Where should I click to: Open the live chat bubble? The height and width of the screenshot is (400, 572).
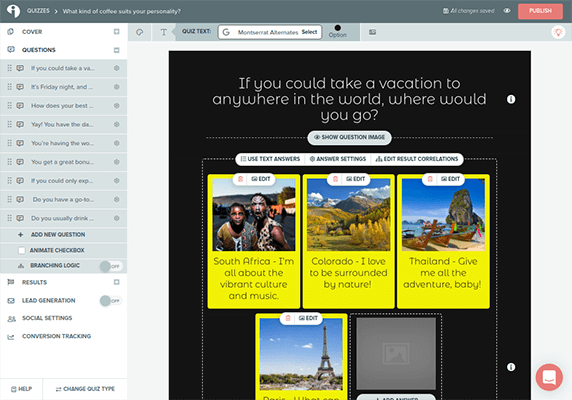549,377
